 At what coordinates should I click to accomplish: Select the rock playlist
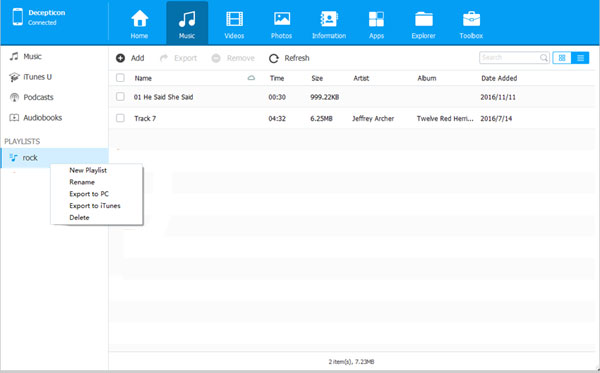54,158
